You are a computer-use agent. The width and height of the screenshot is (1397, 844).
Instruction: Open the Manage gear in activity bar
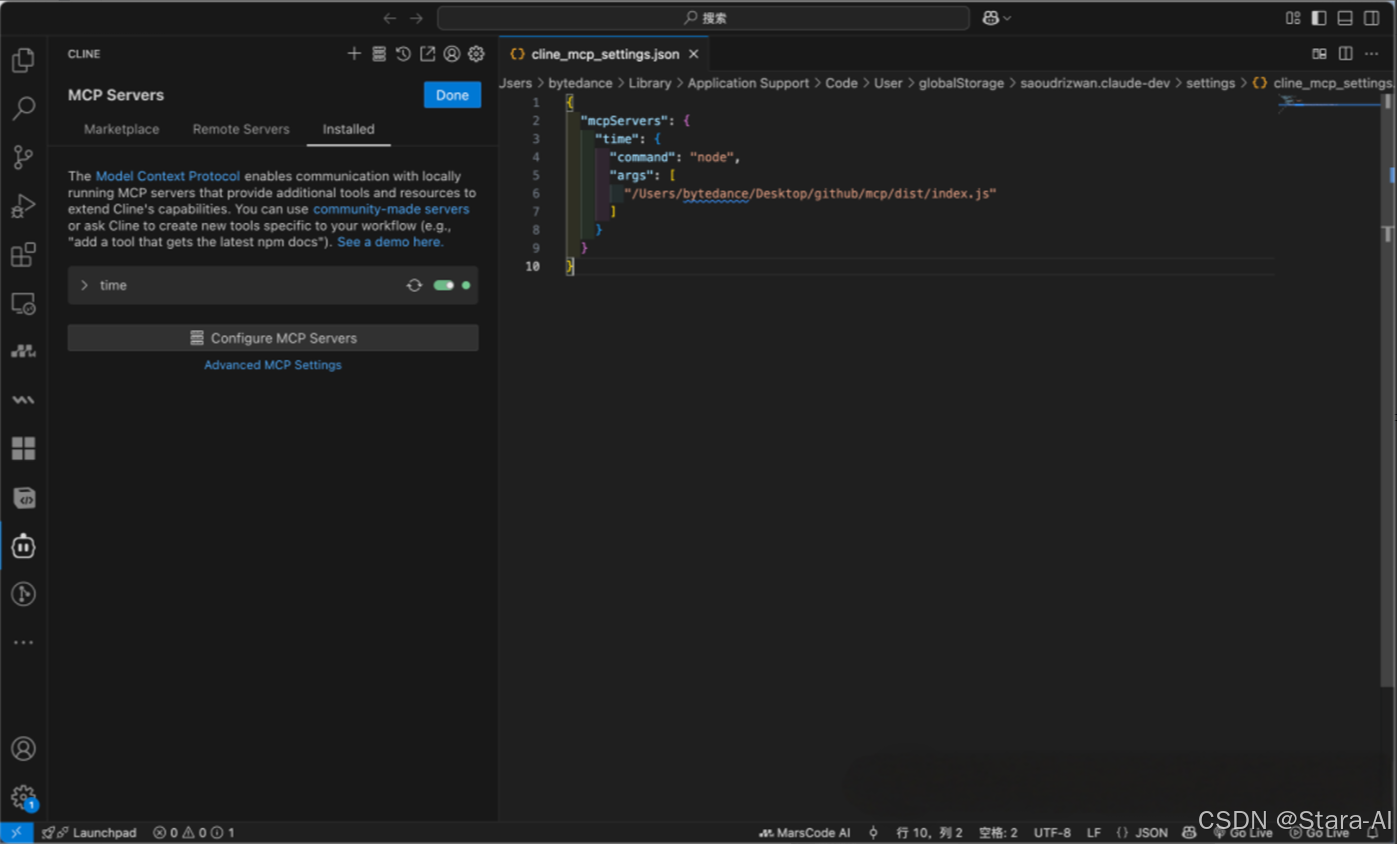23,797
